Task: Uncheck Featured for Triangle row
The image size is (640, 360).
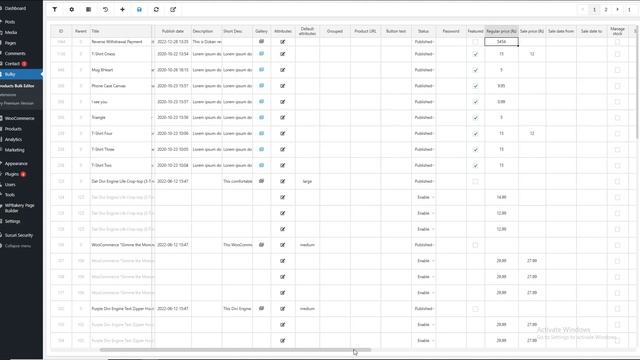Action: (475, 118)
